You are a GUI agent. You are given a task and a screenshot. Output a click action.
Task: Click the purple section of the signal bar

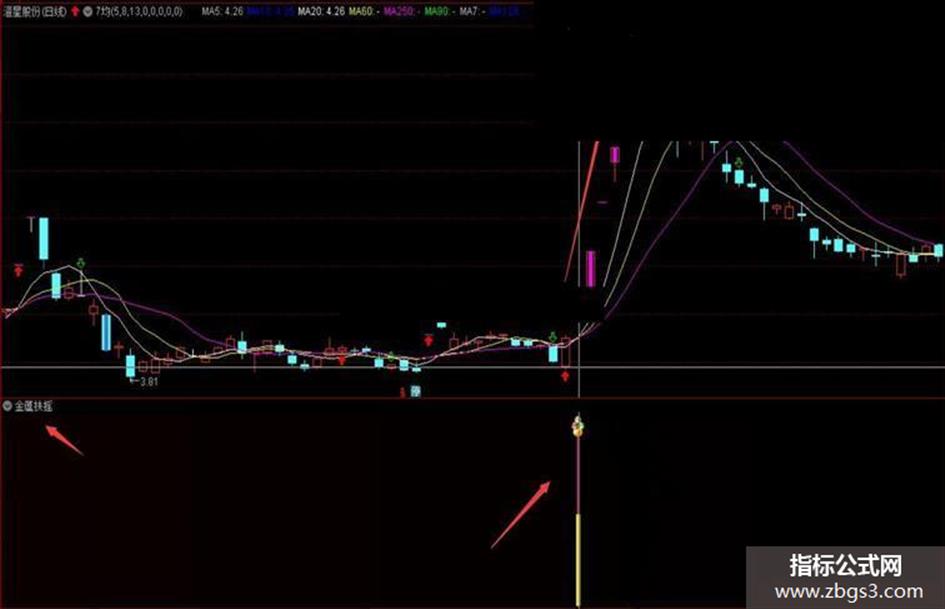[578, 475]
